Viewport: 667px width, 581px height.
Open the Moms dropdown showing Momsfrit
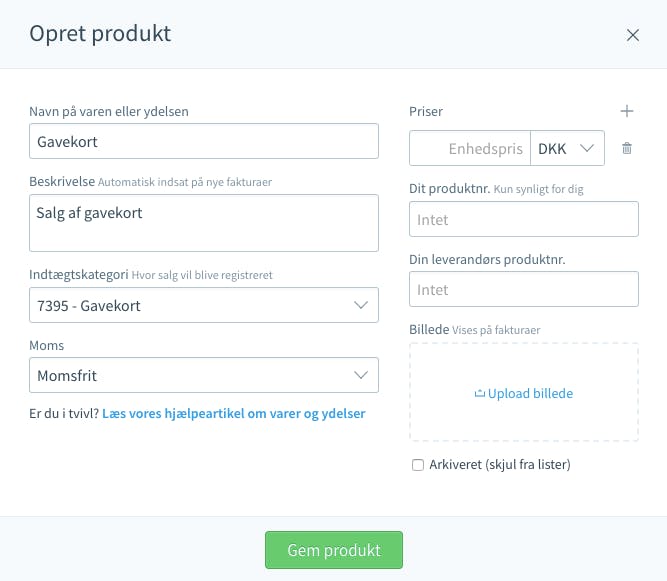(204, 375)
